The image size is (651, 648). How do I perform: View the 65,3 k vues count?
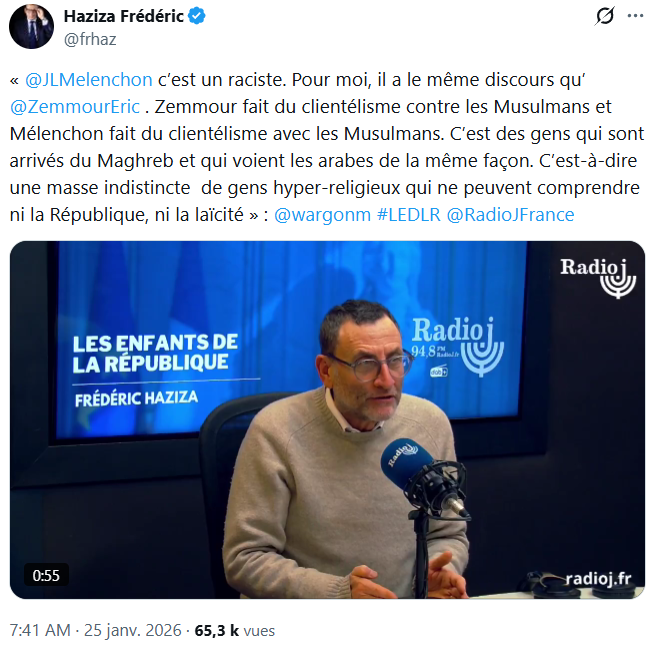click(235, 630)
